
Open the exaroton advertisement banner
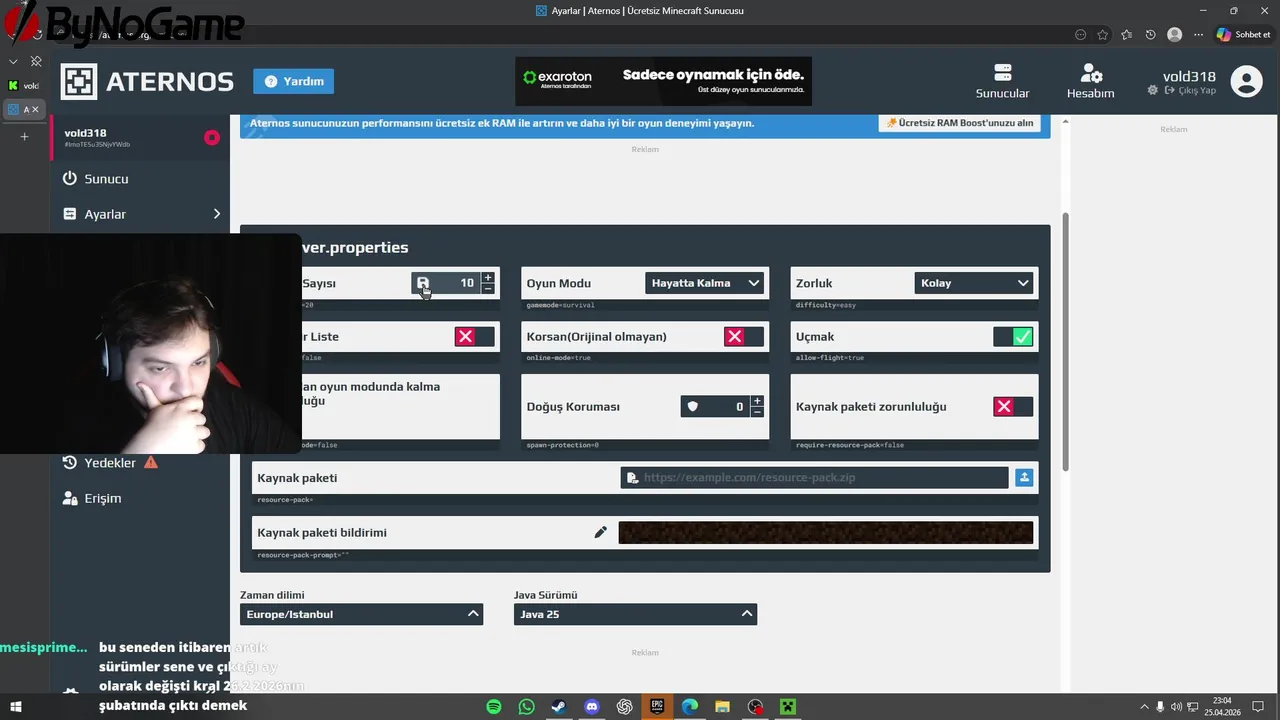(x=663, y=81)
